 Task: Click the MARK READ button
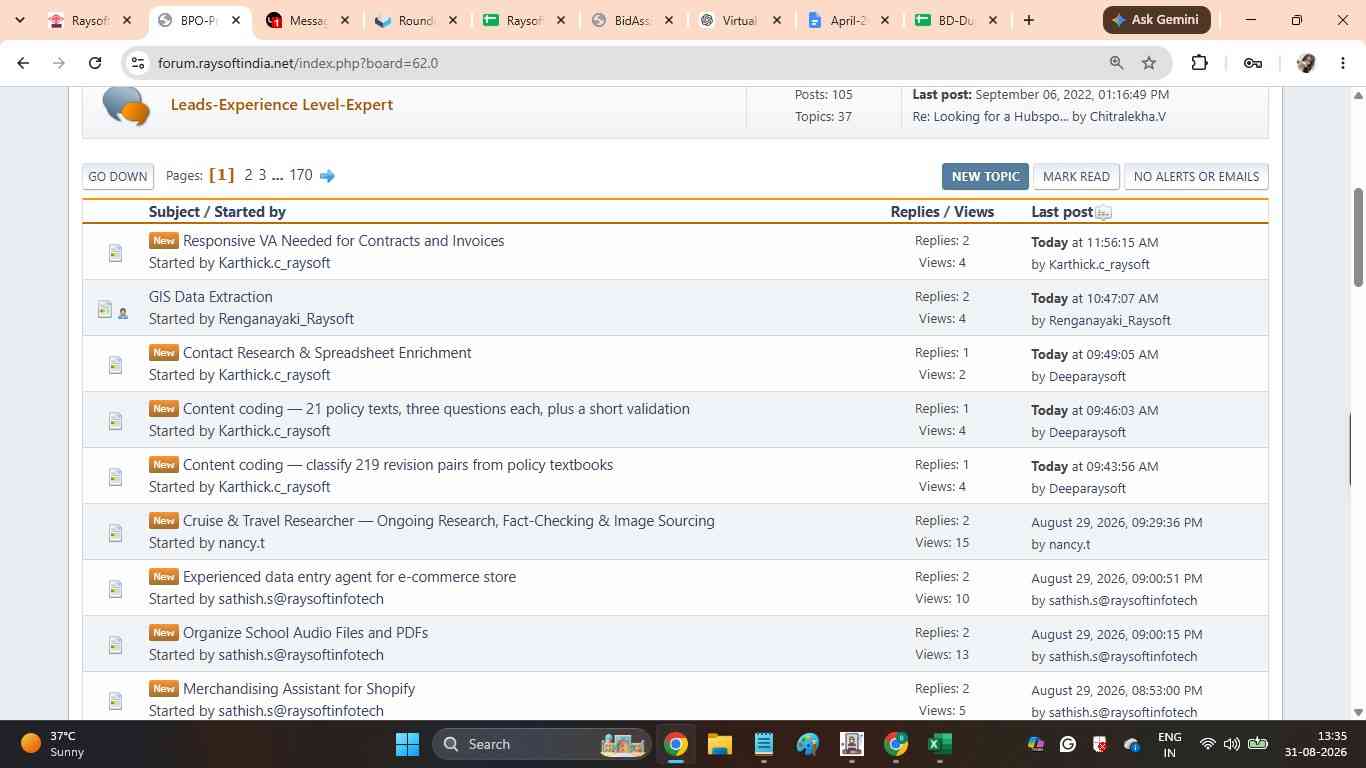click(1076, 176)
